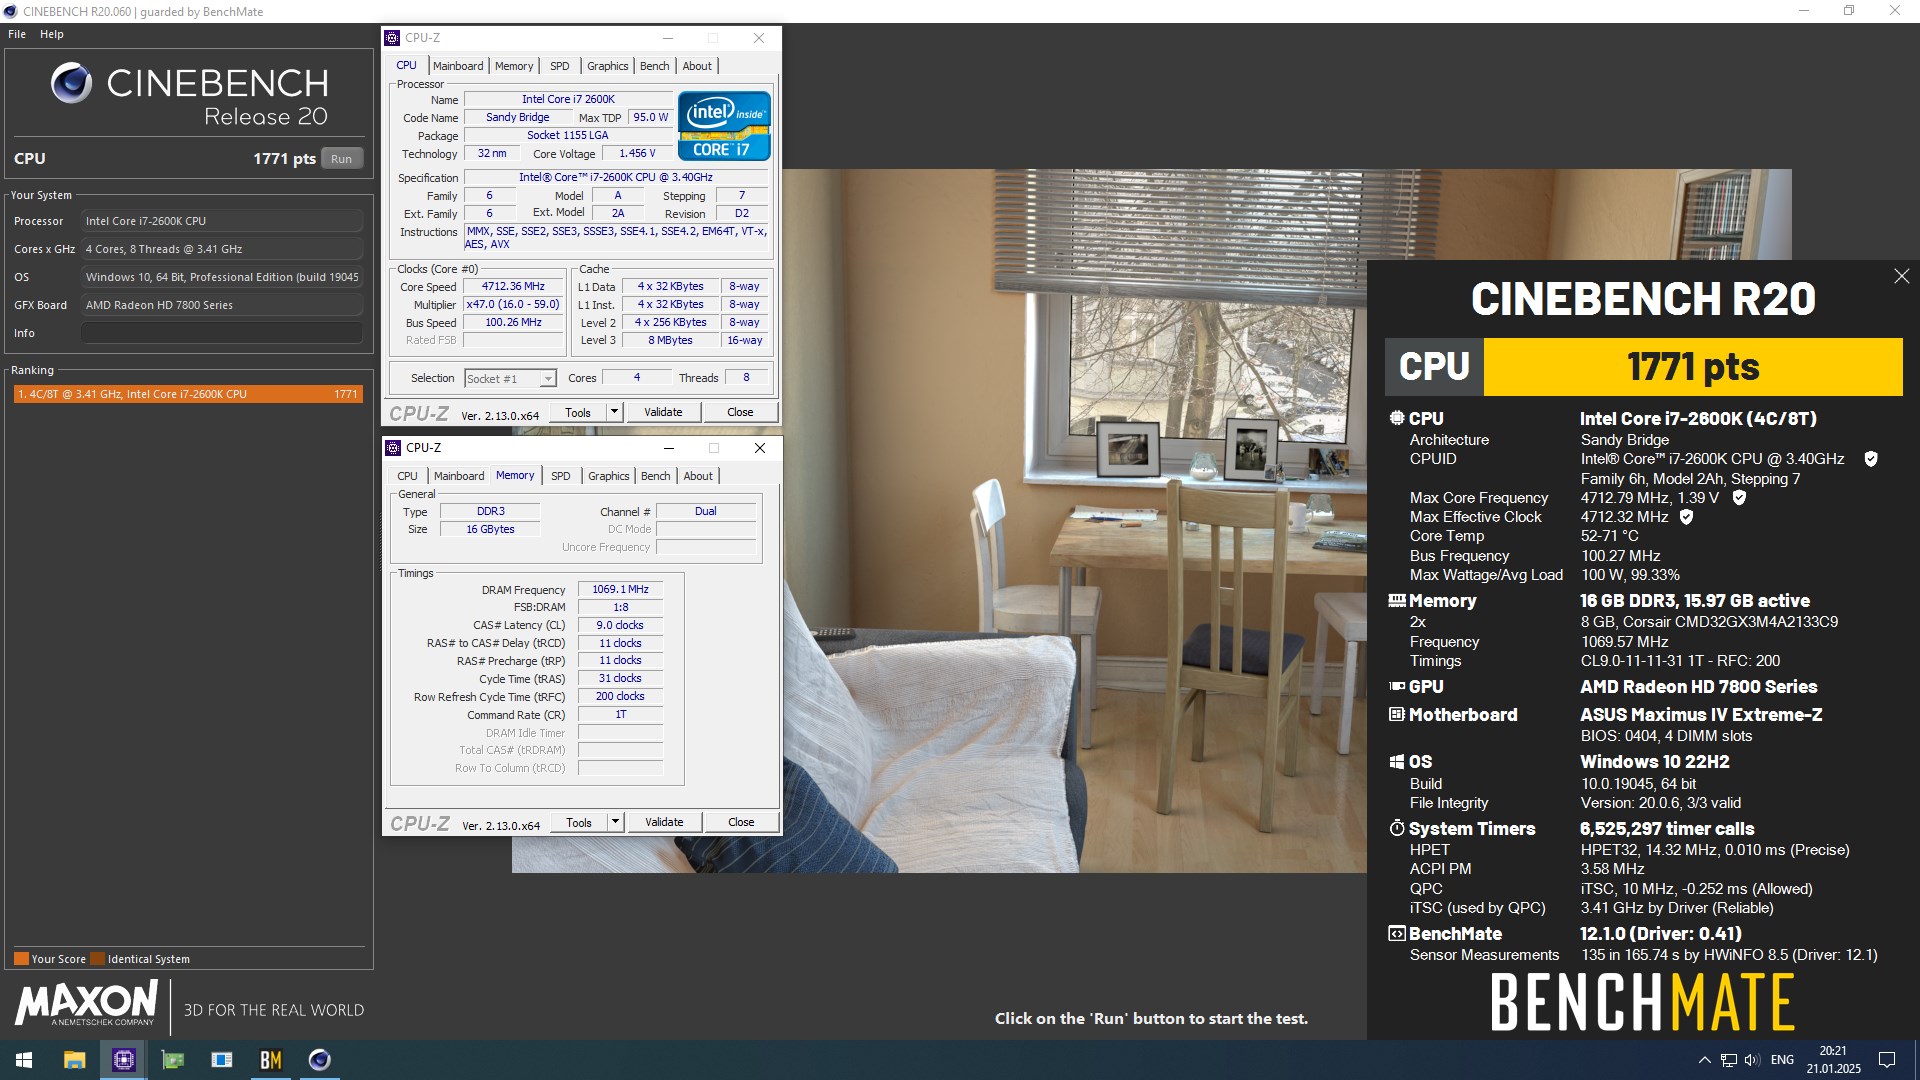Viewport: 1920px width, 1080px height.
Task: Click the System Timers clock icon
Action: (1397, 828)
